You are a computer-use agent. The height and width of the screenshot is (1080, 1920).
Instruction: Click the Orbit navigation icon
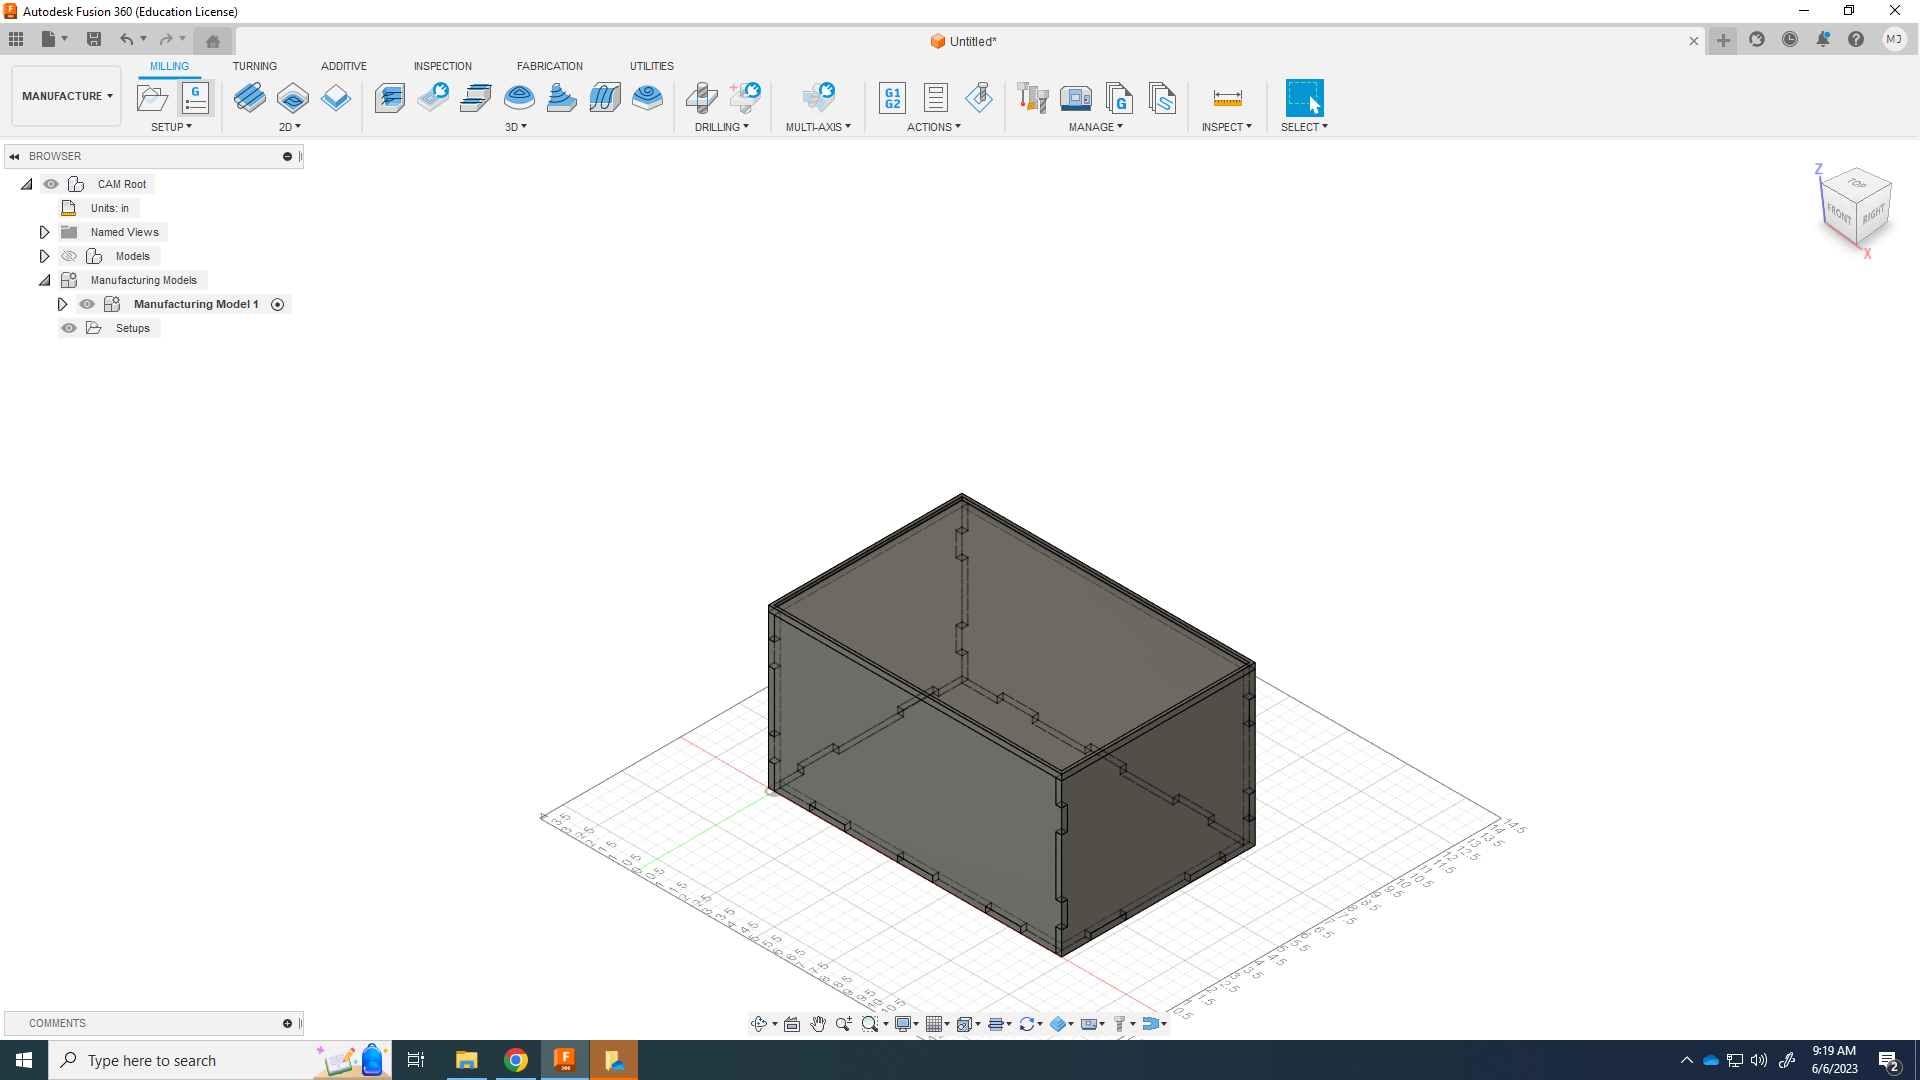pos(759,1024)
